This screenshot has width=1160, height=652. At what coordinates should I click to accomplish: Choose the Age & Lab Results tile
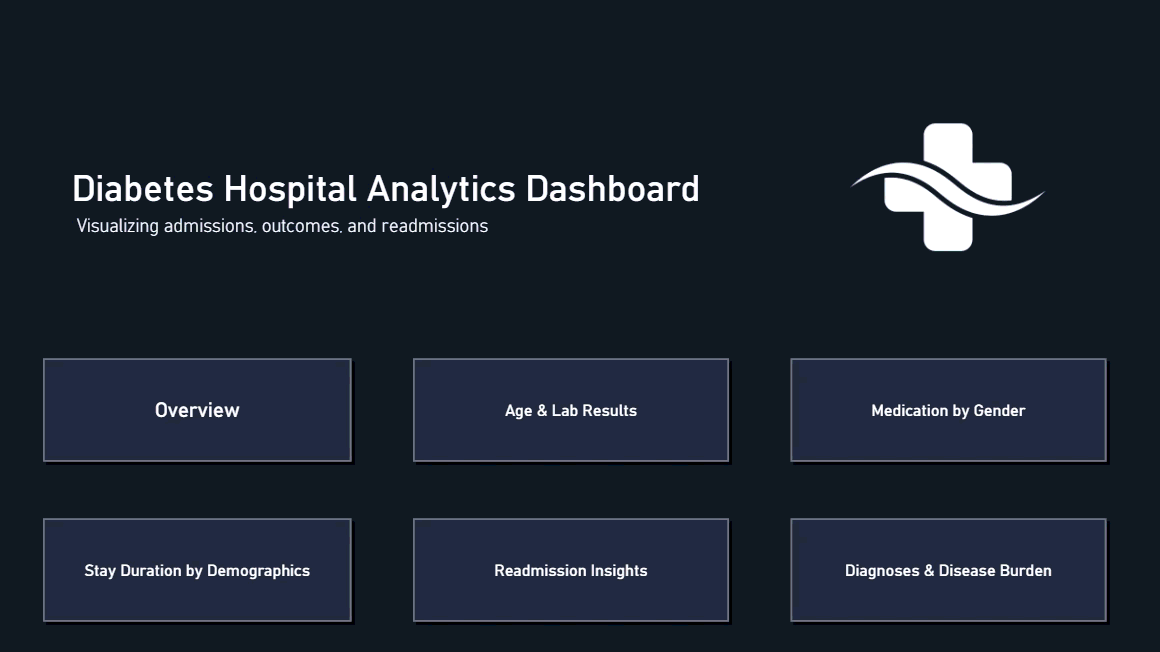[x=570, y=410]
